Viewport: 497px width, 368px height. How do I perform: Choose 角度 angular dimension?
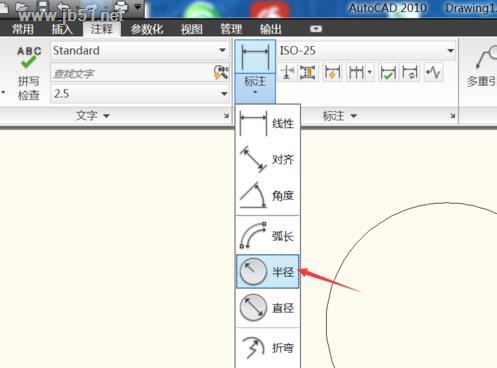point(268,196)
